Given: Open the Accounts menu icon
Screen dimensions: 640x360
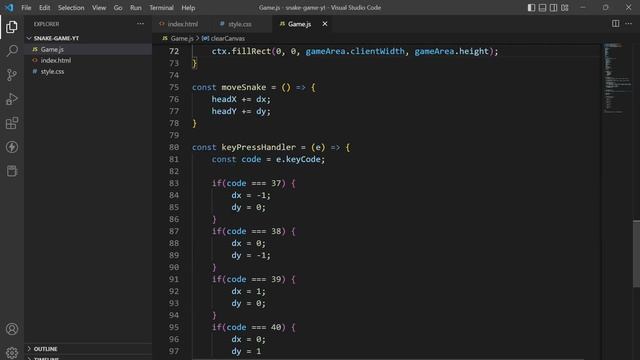Looking at the screenshot, I should coord(12,329).
